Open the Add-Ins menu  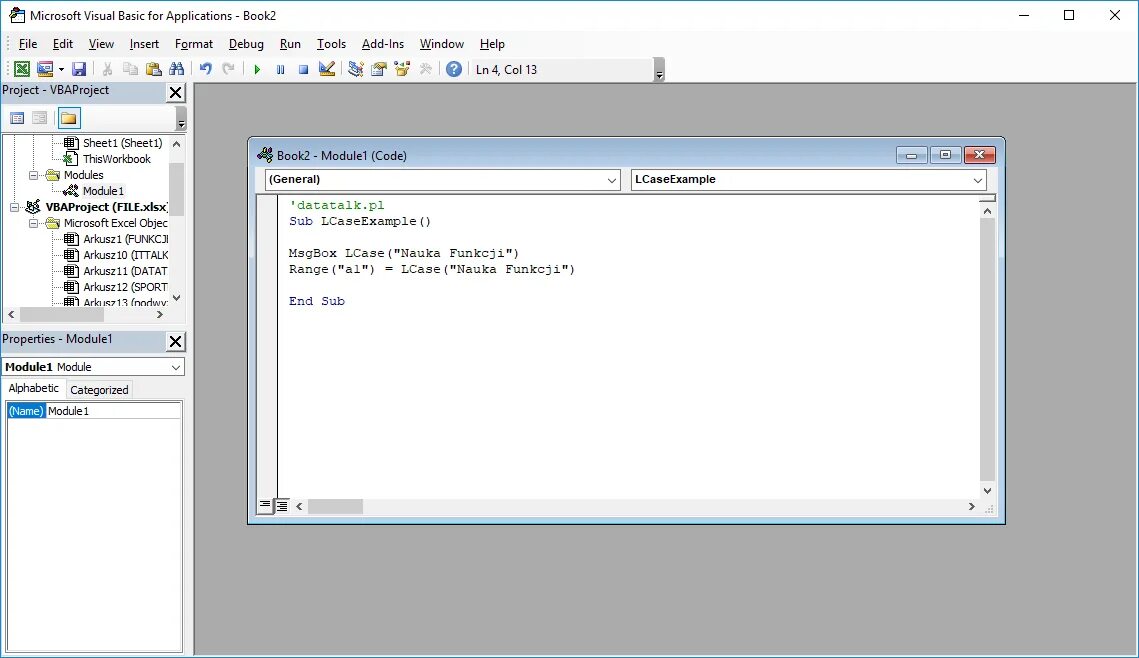[x=383, y=44]
